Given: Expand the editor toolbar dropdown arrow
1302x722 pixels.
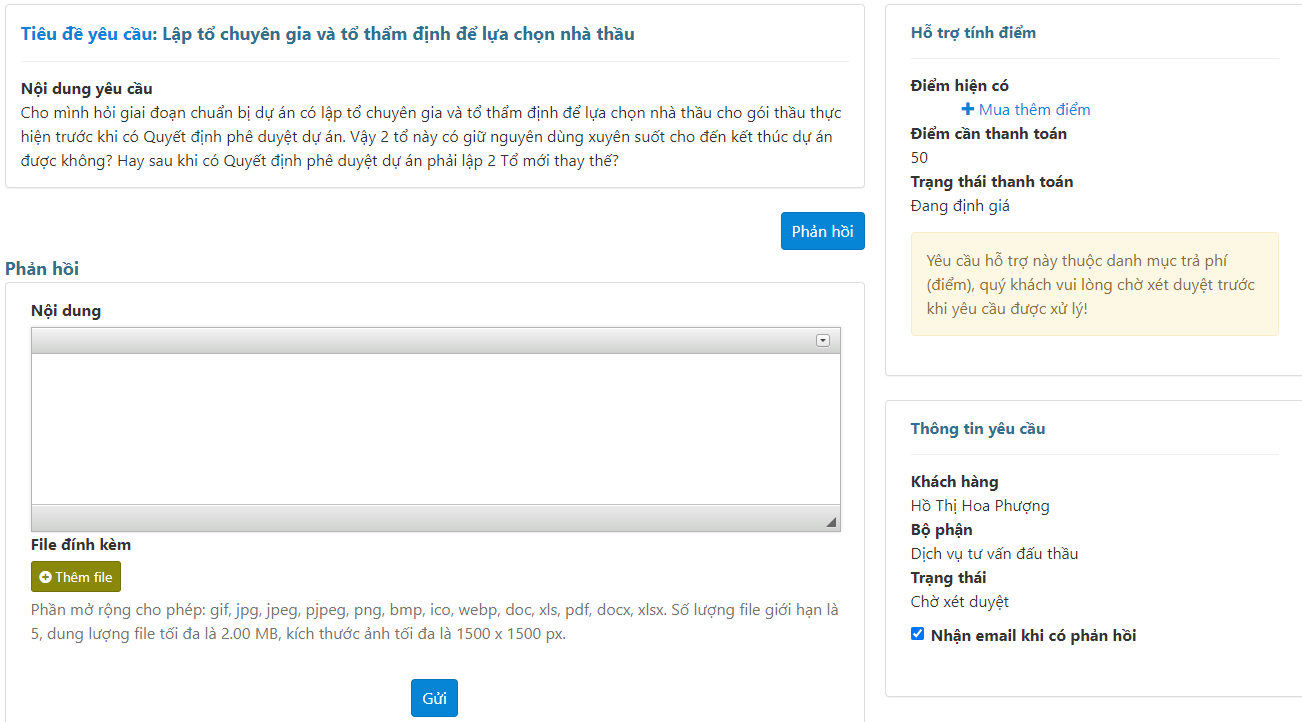Looking at the screenshot, I should click(823, 341).
